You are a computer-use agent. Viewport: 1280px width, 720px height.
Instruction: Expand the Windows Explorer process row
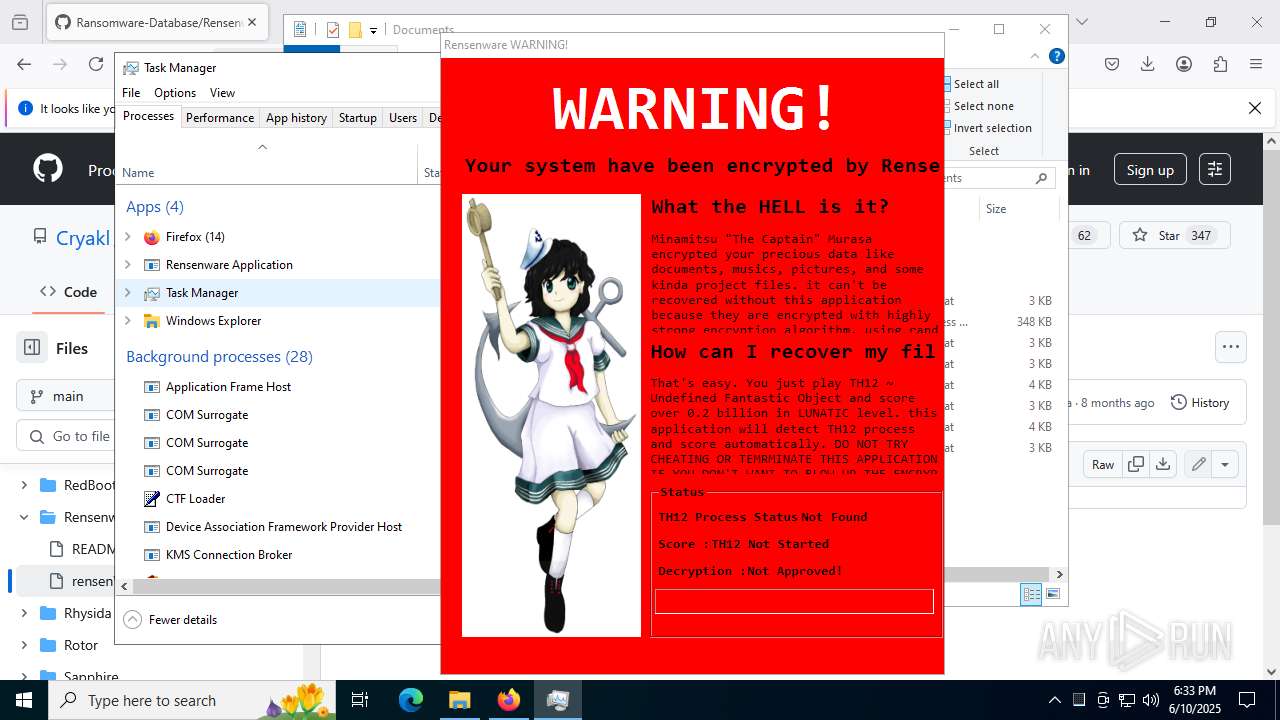(127, 321)
